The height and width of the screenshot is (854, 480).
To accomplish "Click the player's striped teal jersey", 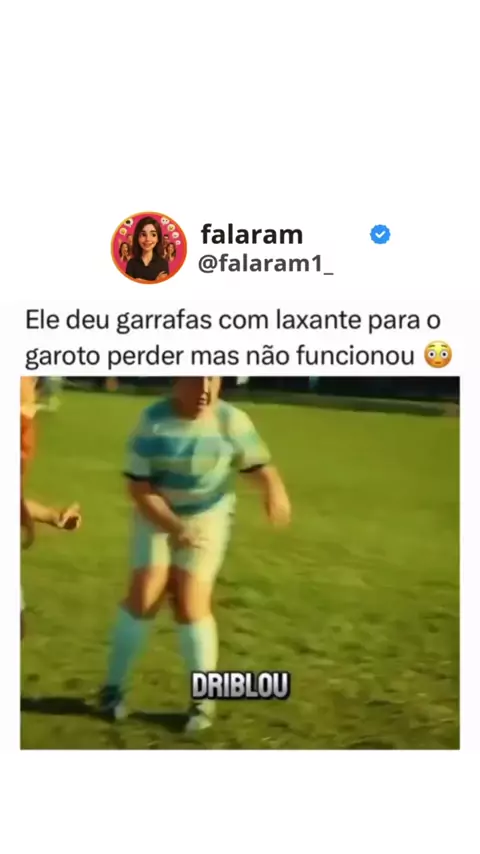I will tap(195, 454).
